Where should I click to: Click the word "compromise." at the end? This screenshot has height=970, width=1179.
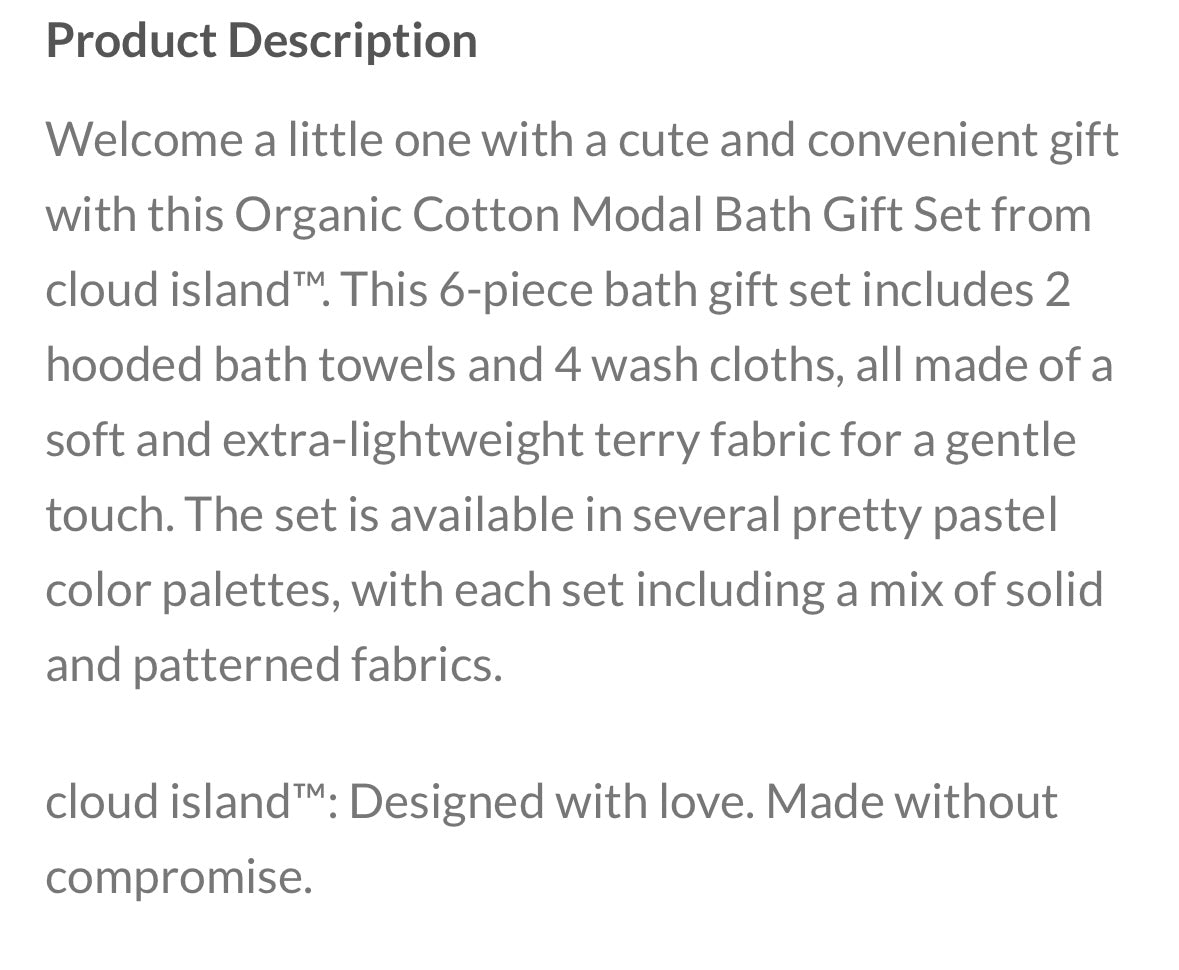179,877
